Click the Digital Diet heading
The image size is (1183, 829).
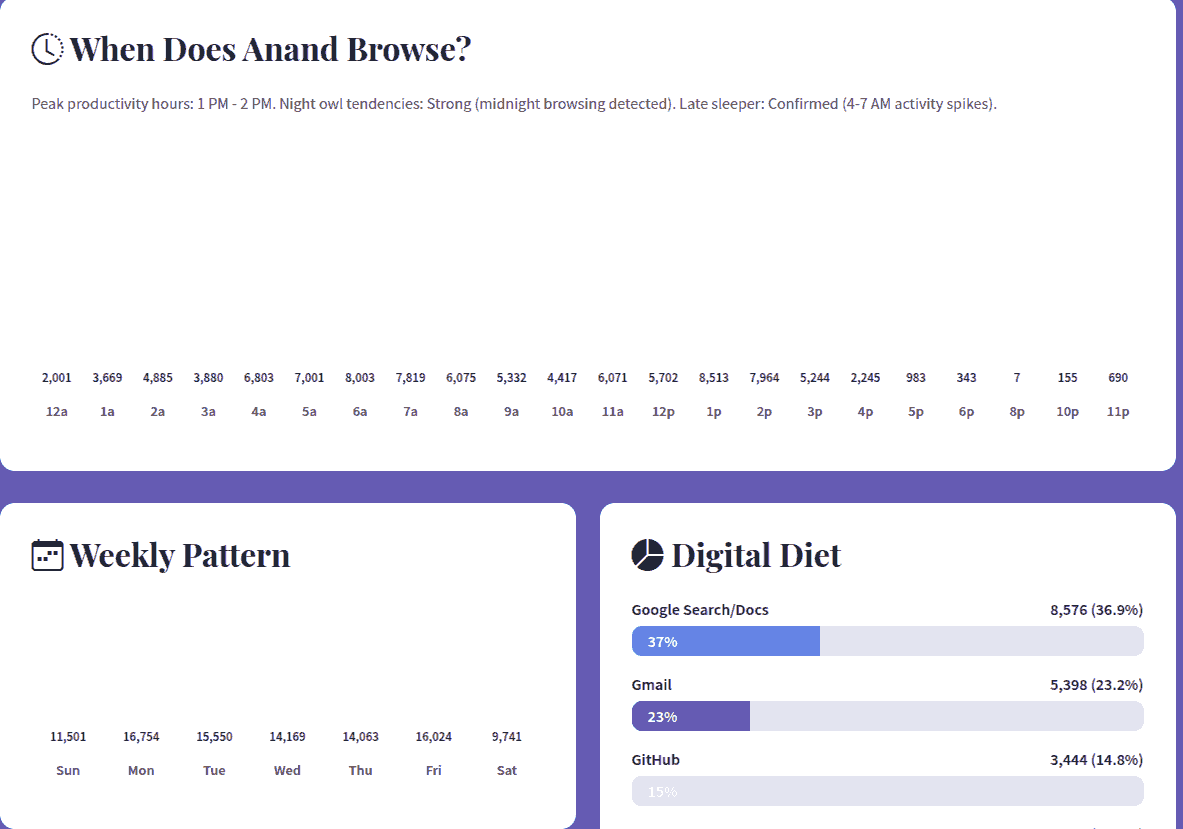[x=756, y=555]
